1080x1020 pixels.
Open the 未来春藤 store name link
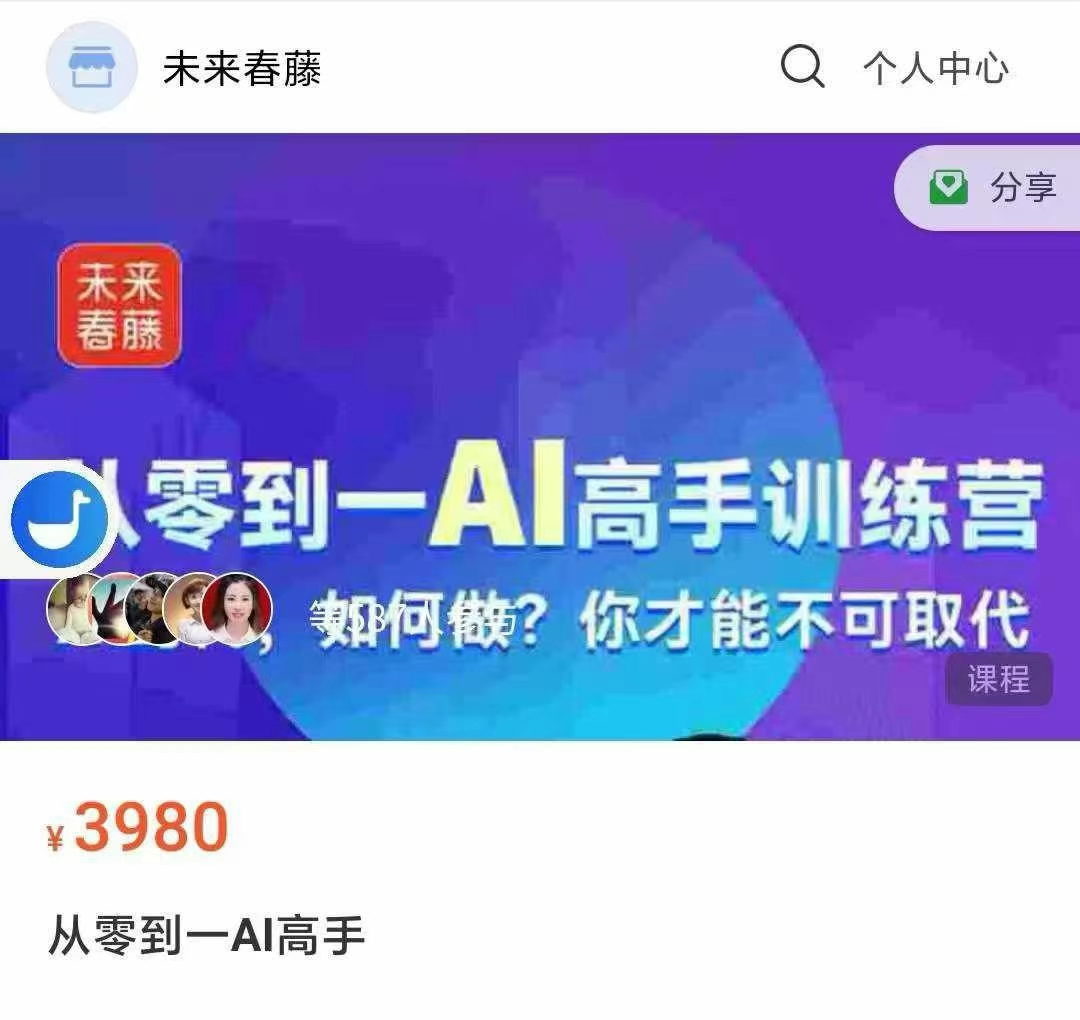tap(242, 68)
